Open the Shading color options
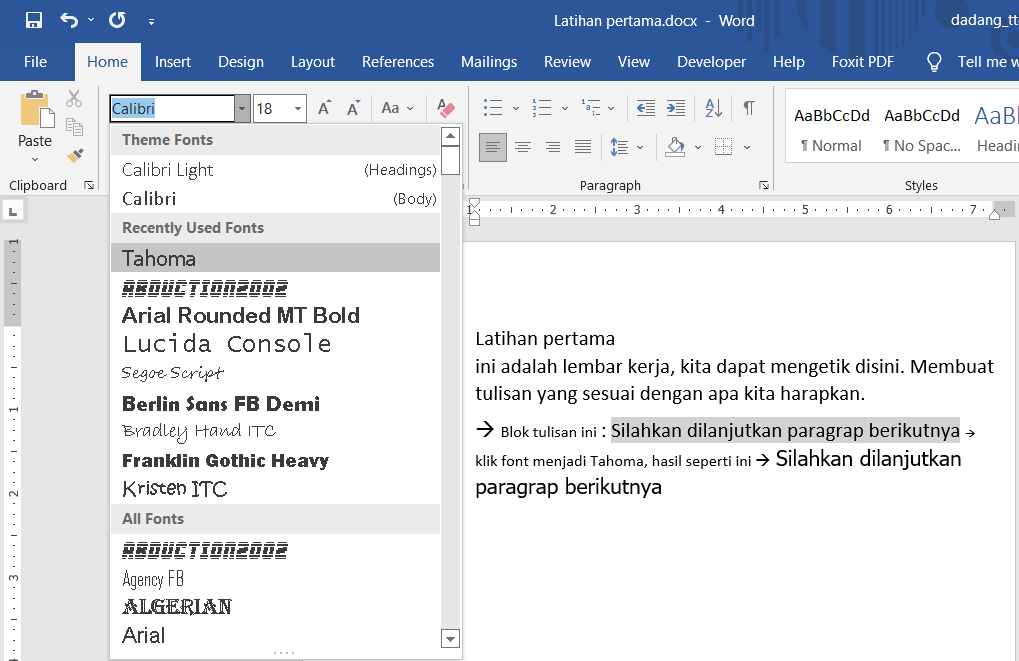Image resolution: width=1019 pixels, height=661 pixels. click(x=698, y=146)
